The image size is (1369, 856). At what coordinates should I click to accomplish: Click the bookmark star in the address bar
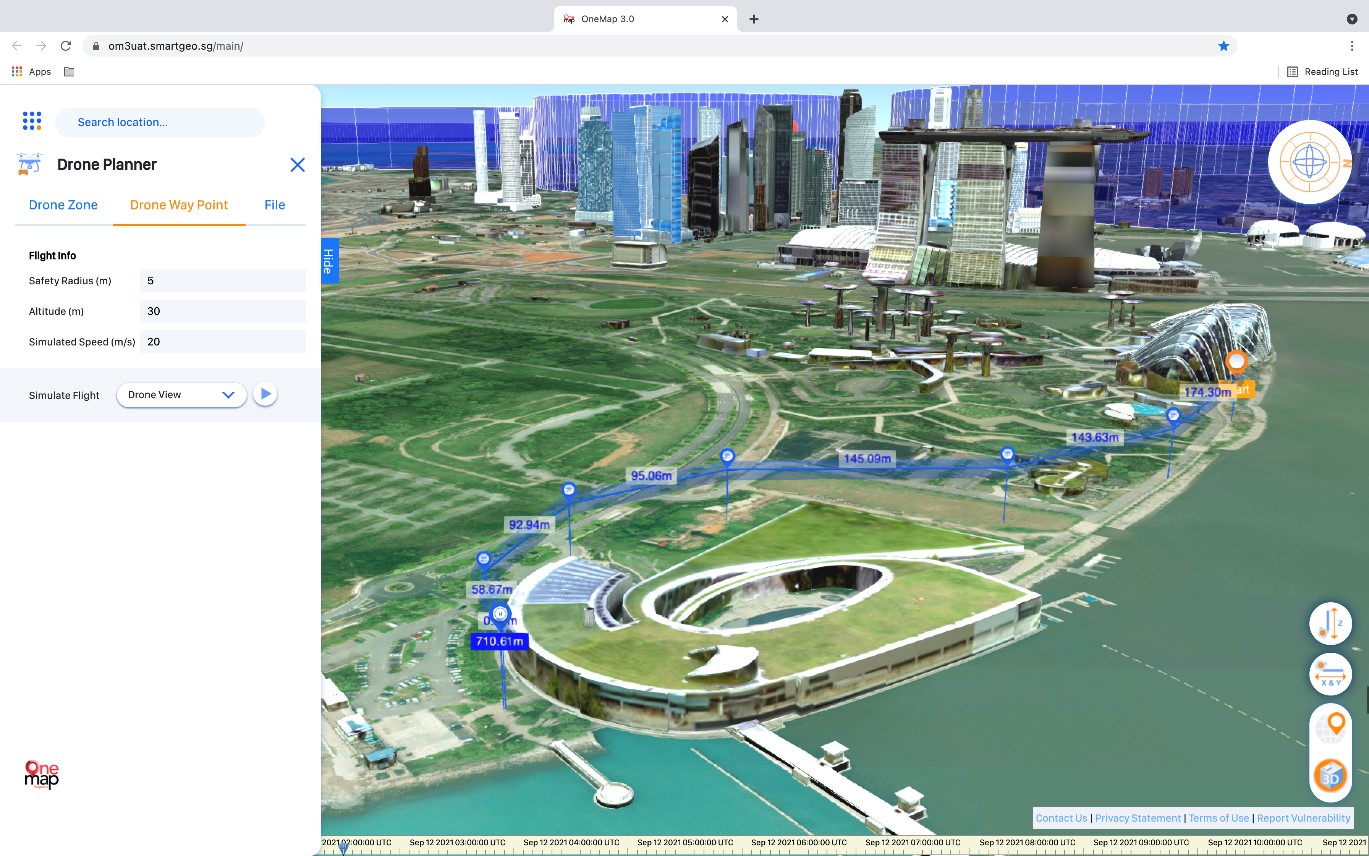[1224, 45]
